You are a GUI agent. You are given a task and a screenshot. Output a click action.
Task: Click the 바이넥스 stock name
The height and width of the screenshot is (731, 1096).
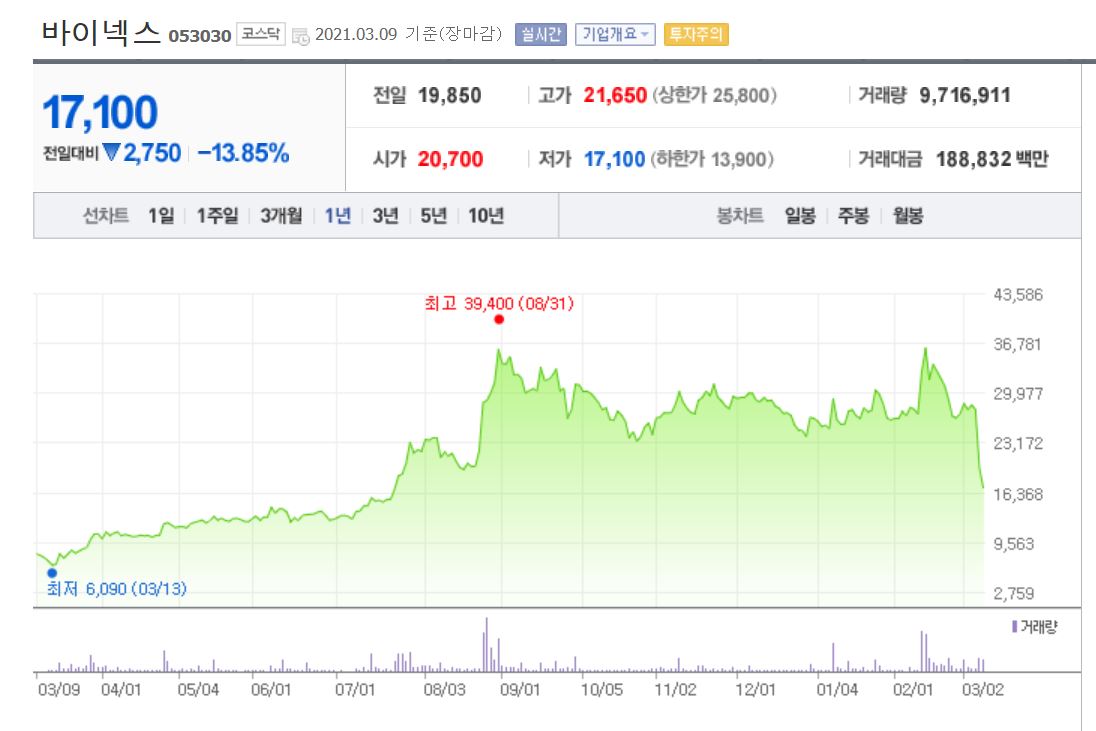(101, 32)
